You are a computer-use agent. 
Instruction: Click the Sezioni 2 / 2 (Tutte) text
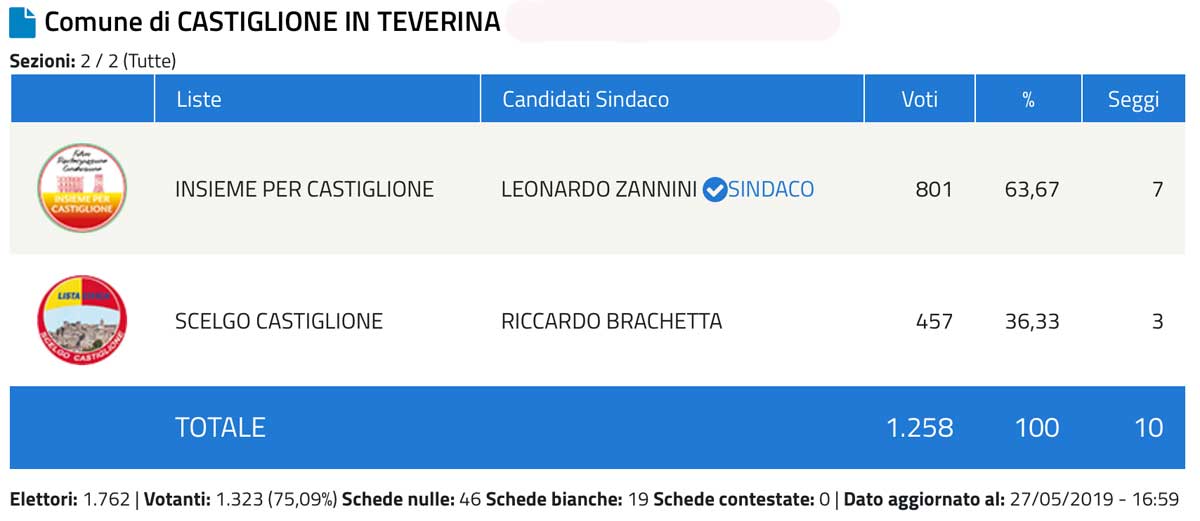(x=93, y=61)
